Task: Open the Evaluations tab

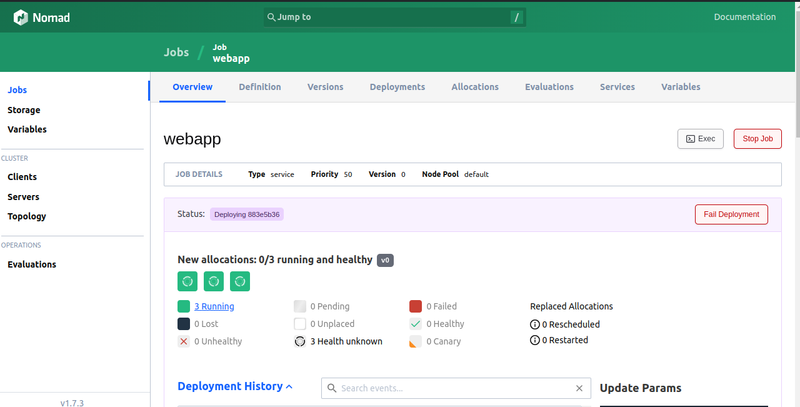Action: pos(549,87)
